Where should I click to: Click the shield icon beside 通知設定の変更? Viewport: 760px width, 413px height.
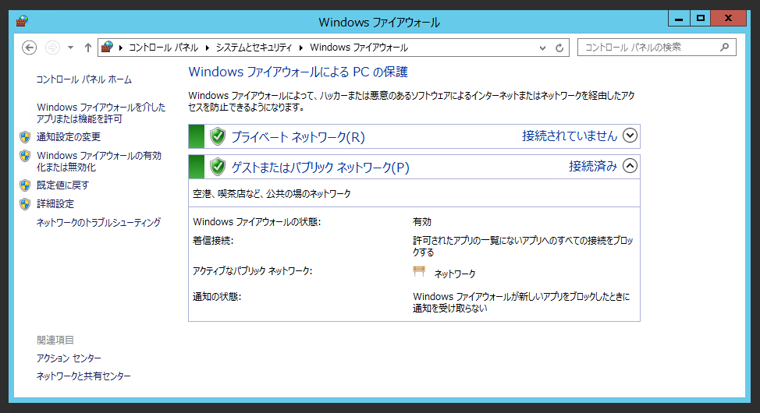click(x=25, y=137)
